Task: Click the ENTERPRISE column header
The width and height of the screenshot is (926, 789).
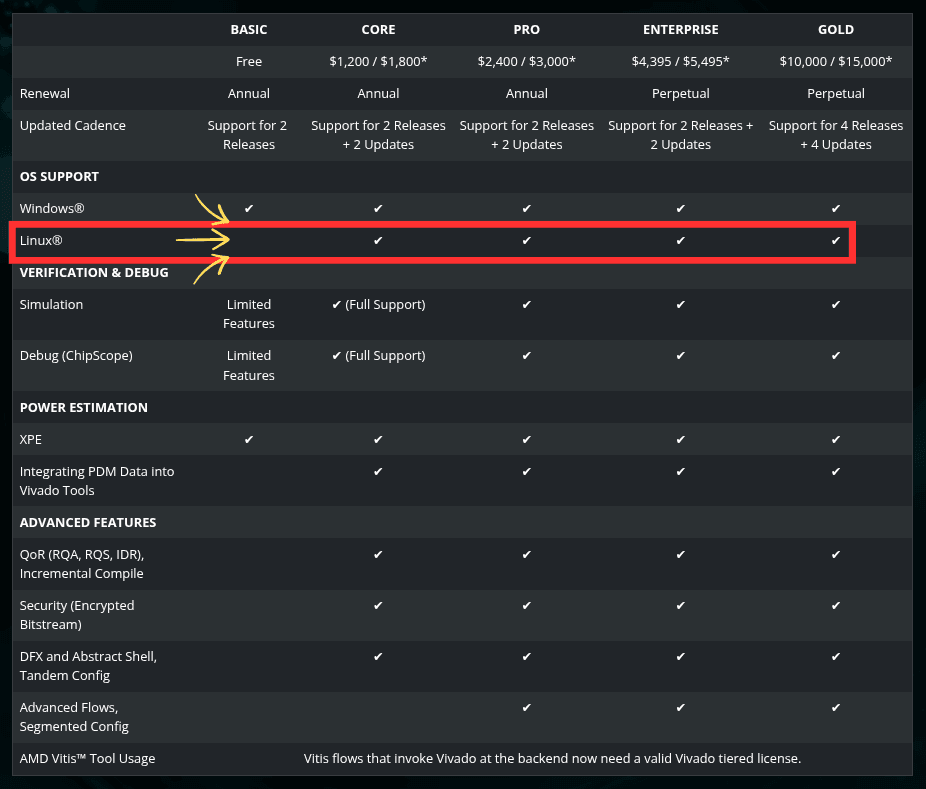Action: click(680, 30)
